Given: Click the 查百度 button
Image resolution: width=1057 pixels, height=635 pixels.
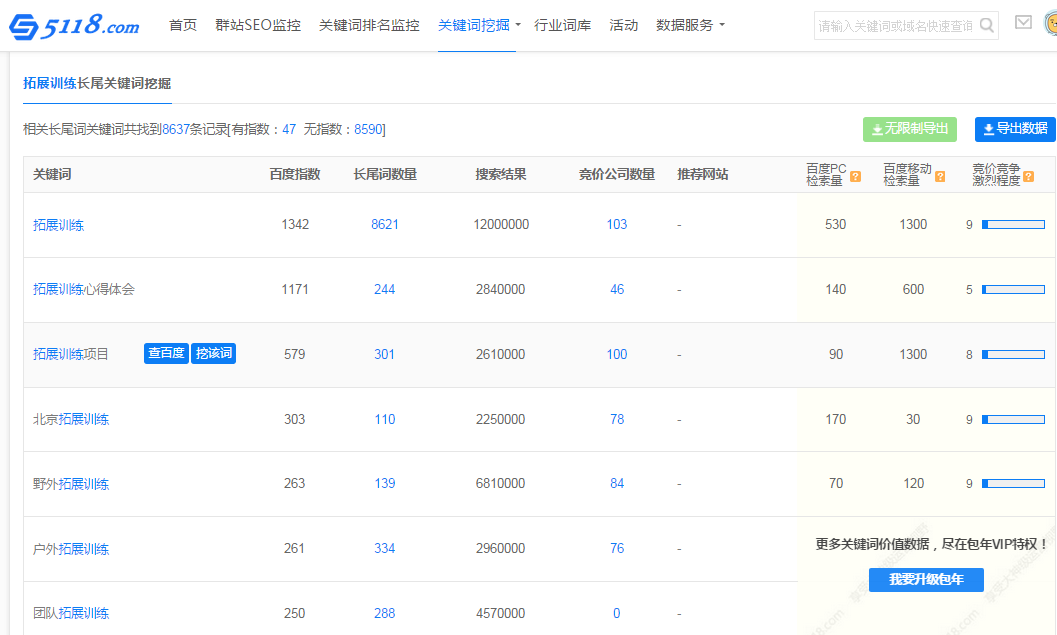Looking at the screenshot, I should pos(166,354).
